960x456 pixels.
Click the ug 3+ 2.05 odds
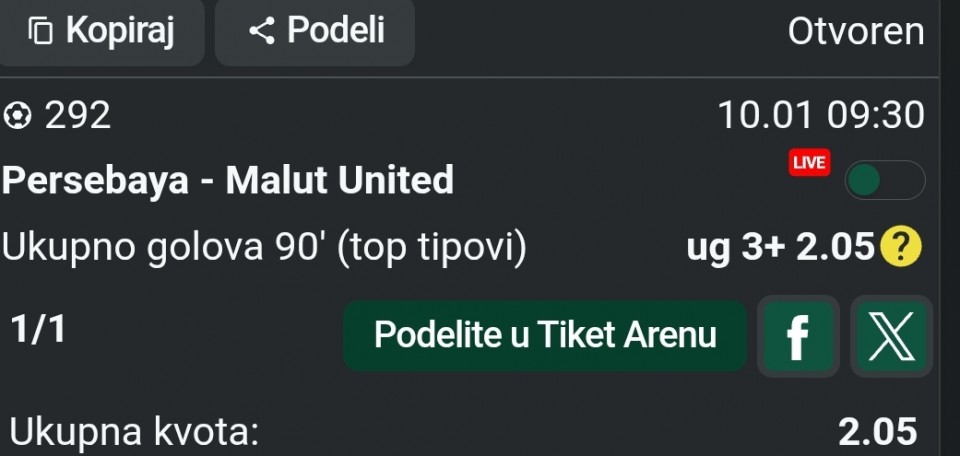click(780, 247)
